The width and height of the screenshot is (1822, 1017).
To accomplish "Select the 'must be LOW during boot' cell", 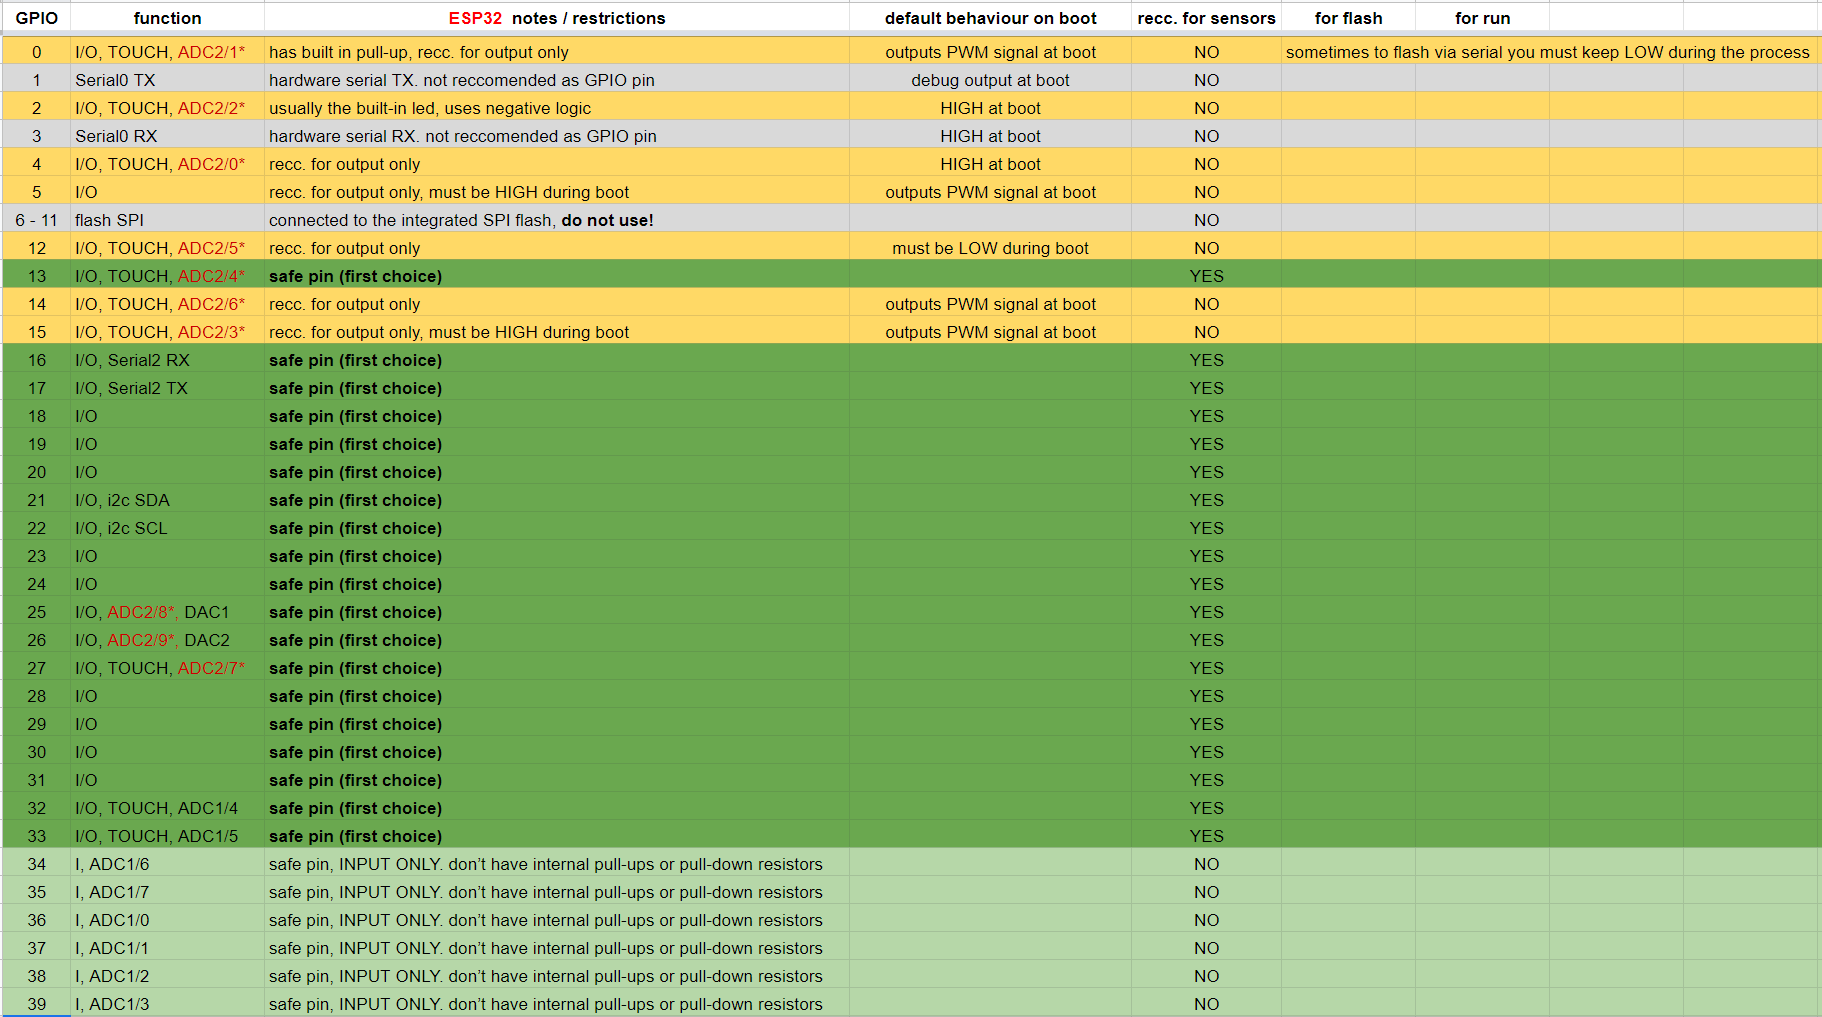I will [x=990, y=248].
